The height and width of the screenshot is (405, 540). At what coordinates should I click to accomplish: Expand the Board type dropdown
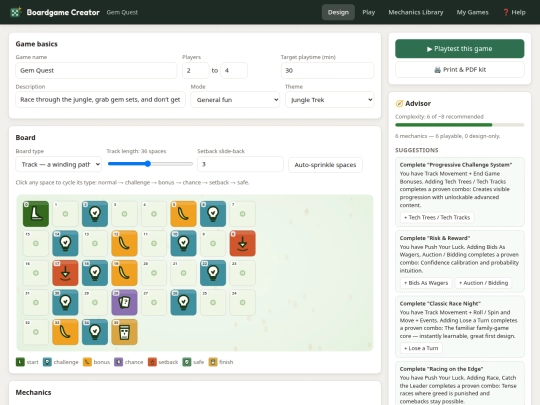[x=59, y=164]
